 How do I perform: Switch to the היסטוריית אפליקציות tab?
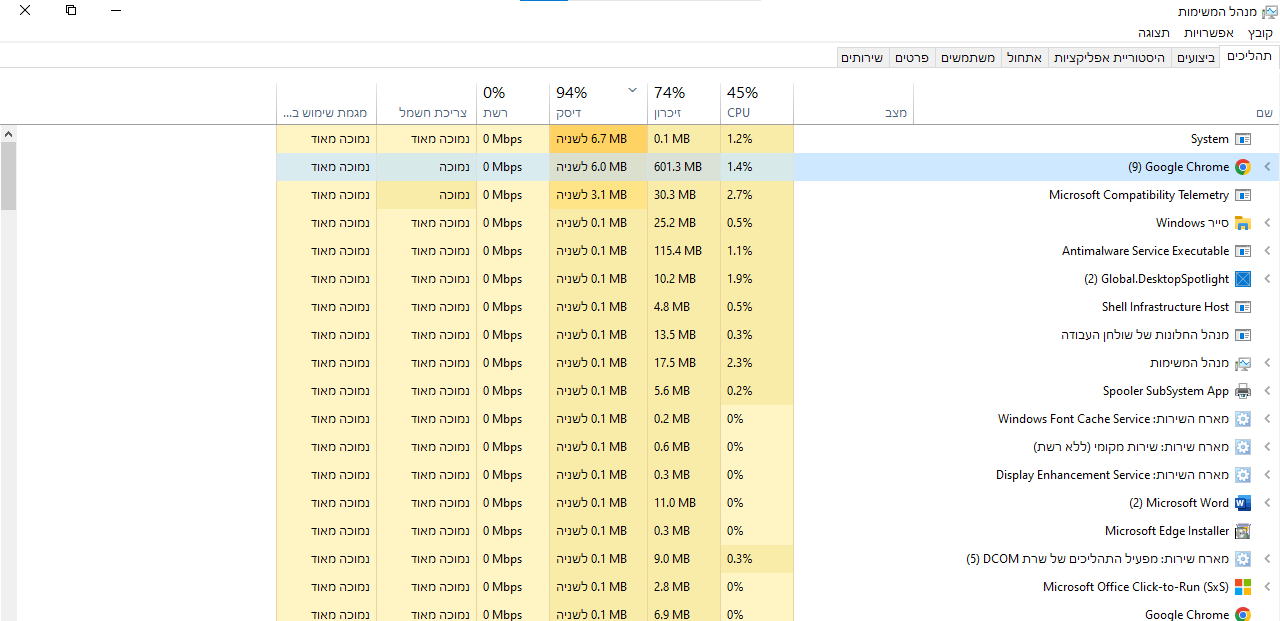click(x=1109, y=58)
